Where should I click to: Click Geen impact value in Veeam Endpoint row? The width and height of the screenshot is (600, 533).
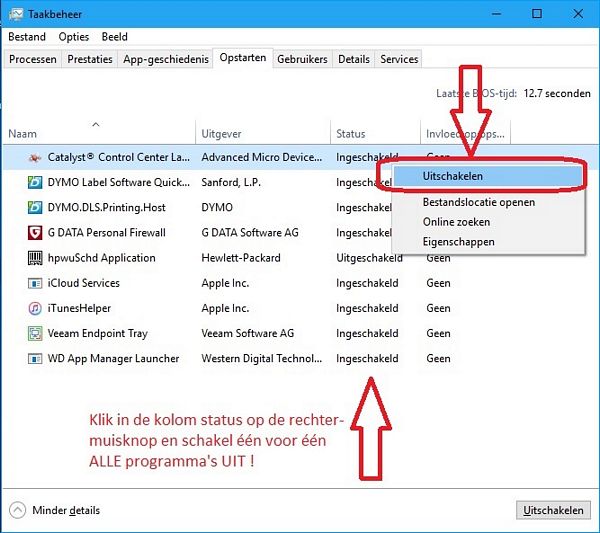click(x=438, y=334)
